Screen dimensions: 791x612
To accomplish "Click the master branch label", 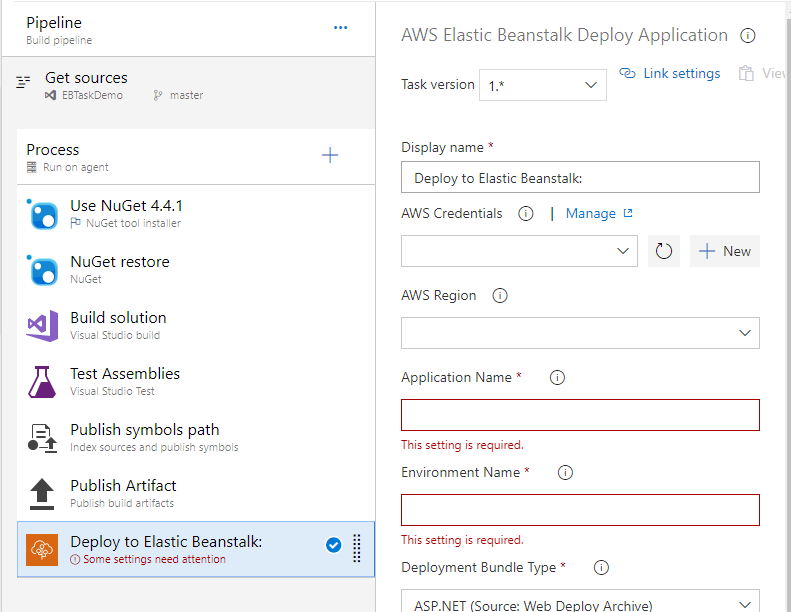I will [x=186, y=95].
